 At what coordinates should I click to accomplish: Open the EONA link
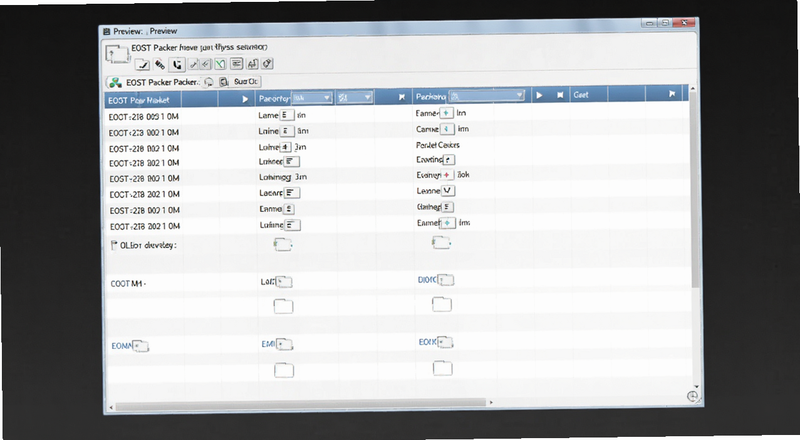(121, 346)
